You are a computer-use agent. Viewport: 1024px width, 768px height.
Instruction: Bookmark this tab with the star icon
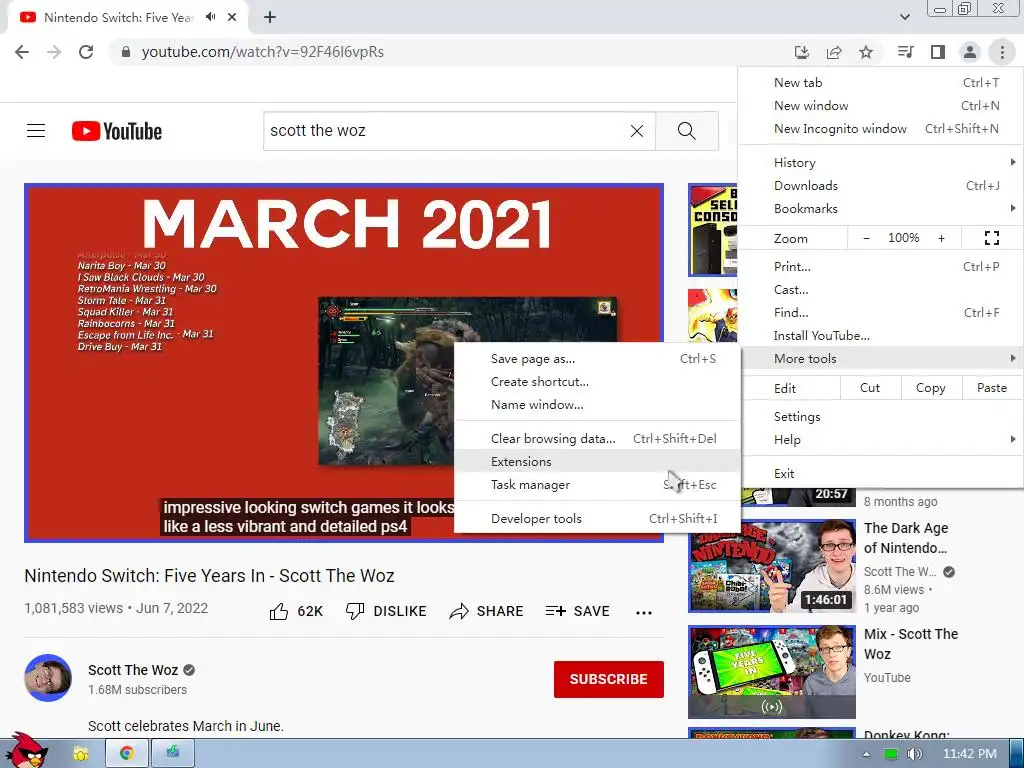click(x=866, y=52)
